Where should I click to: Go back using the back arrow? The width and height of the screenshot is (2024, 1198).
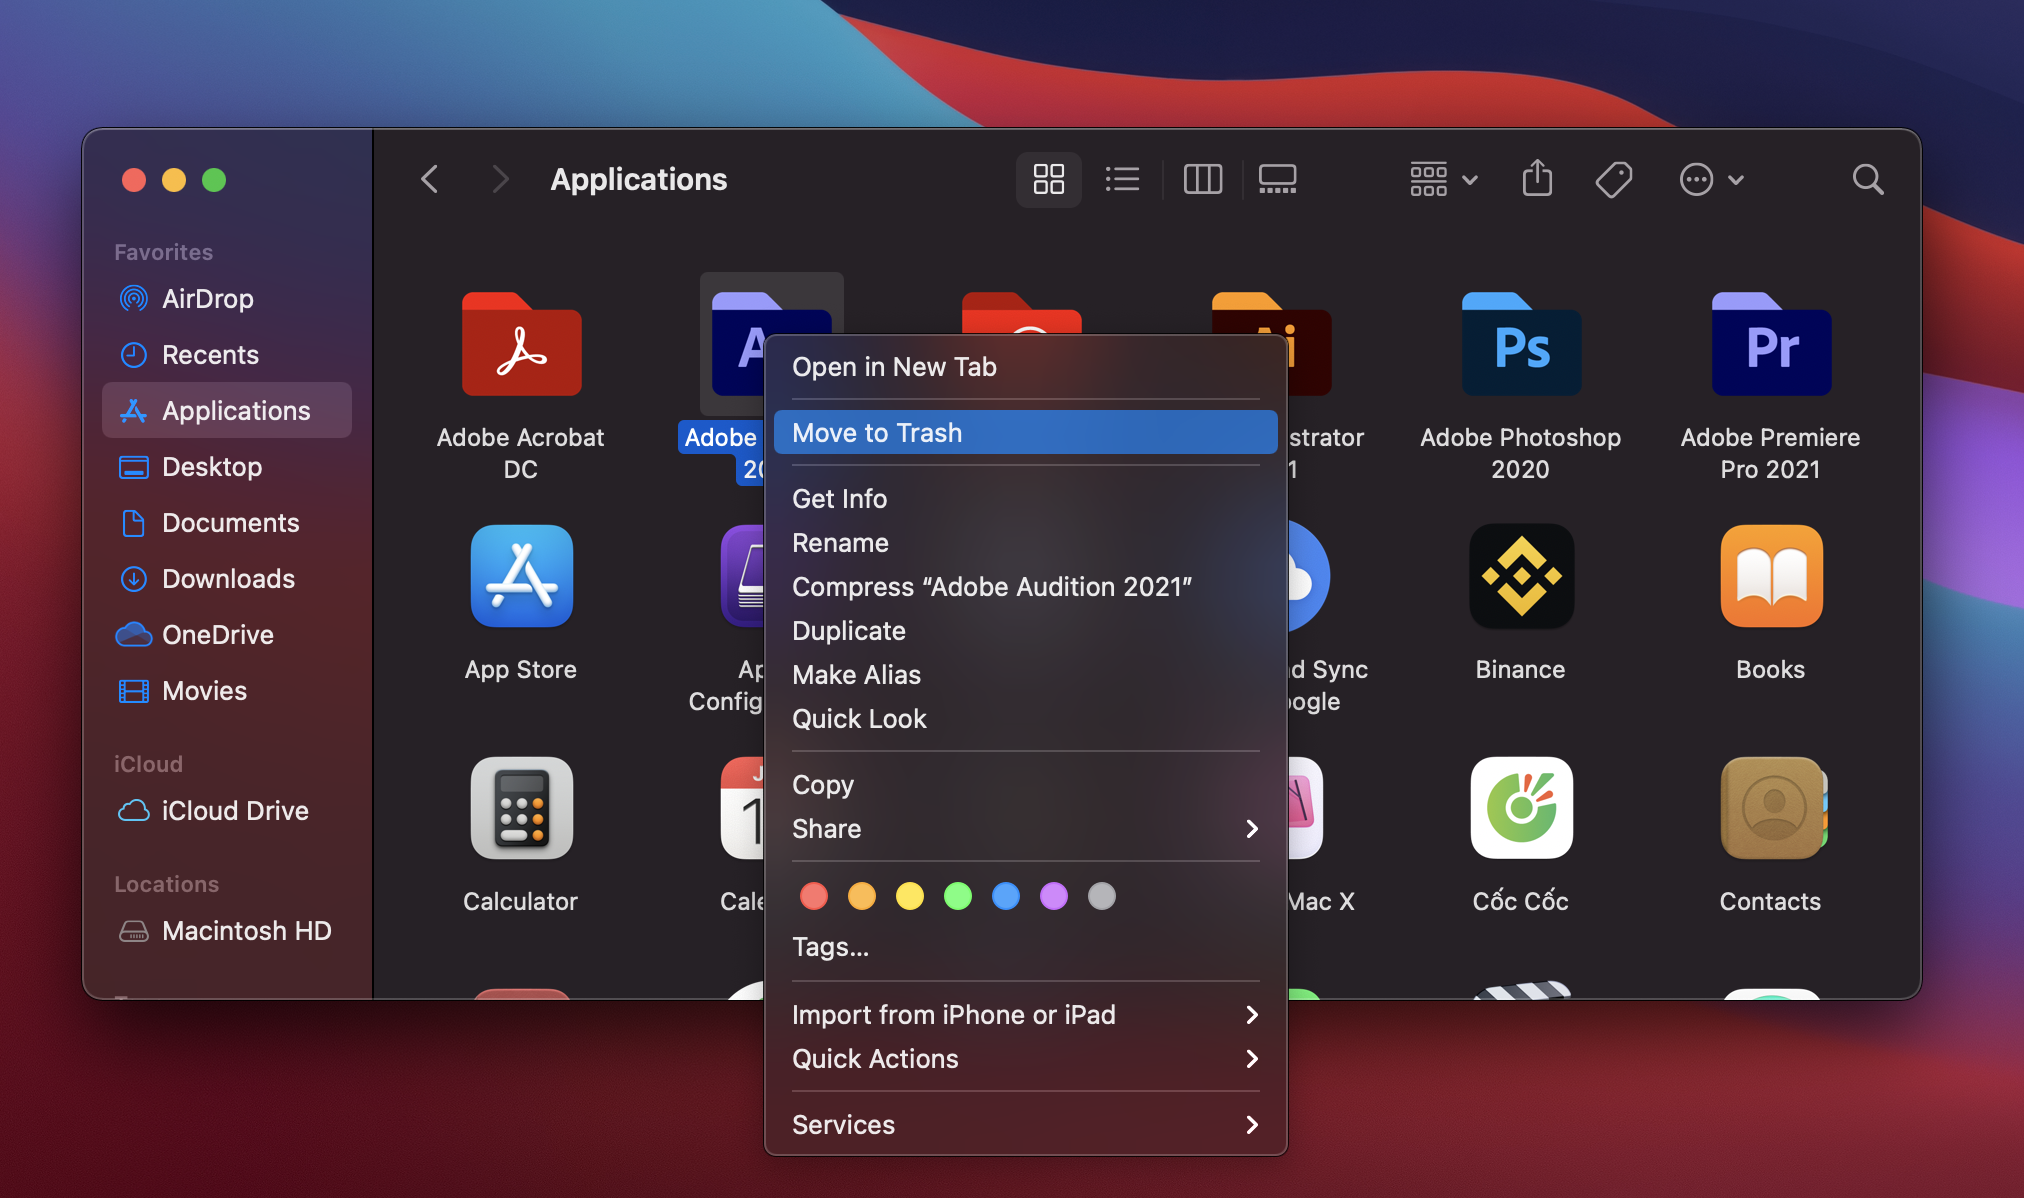point(430,180)
